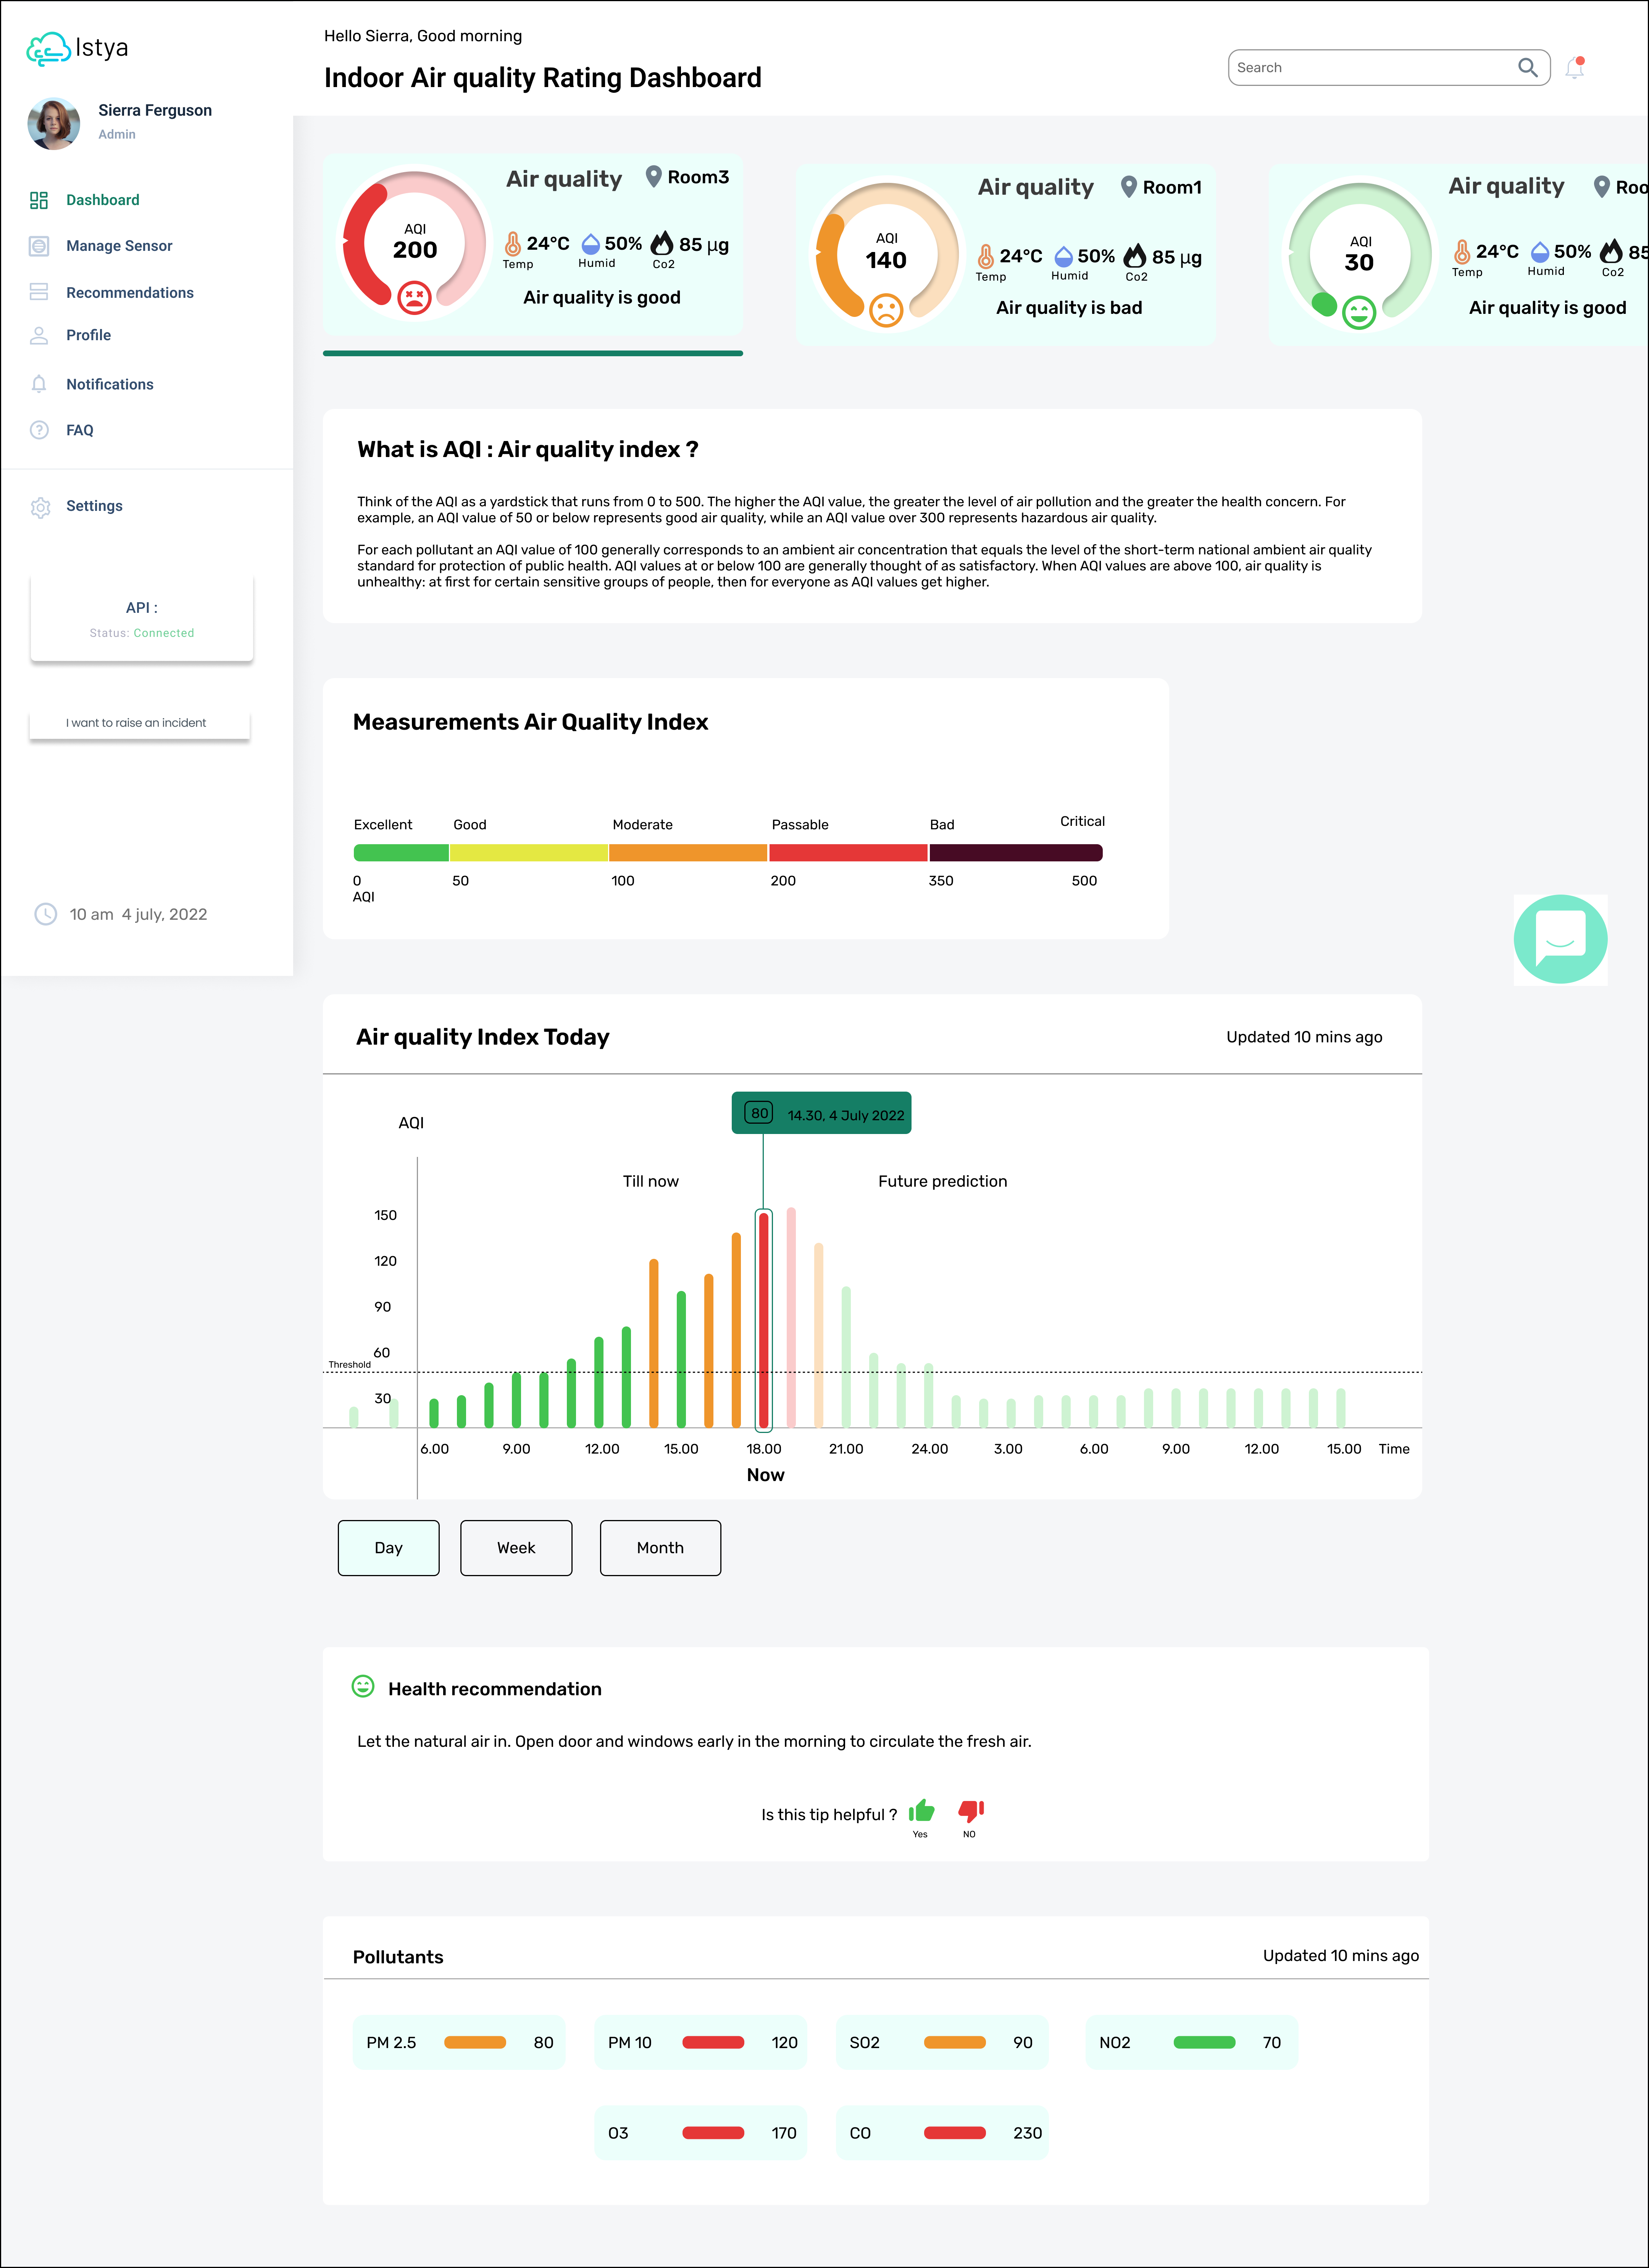The image size is (1649, 2268).
Task: Click the red sad face on Room3 gauge
Action: click(x=414, y=297)
